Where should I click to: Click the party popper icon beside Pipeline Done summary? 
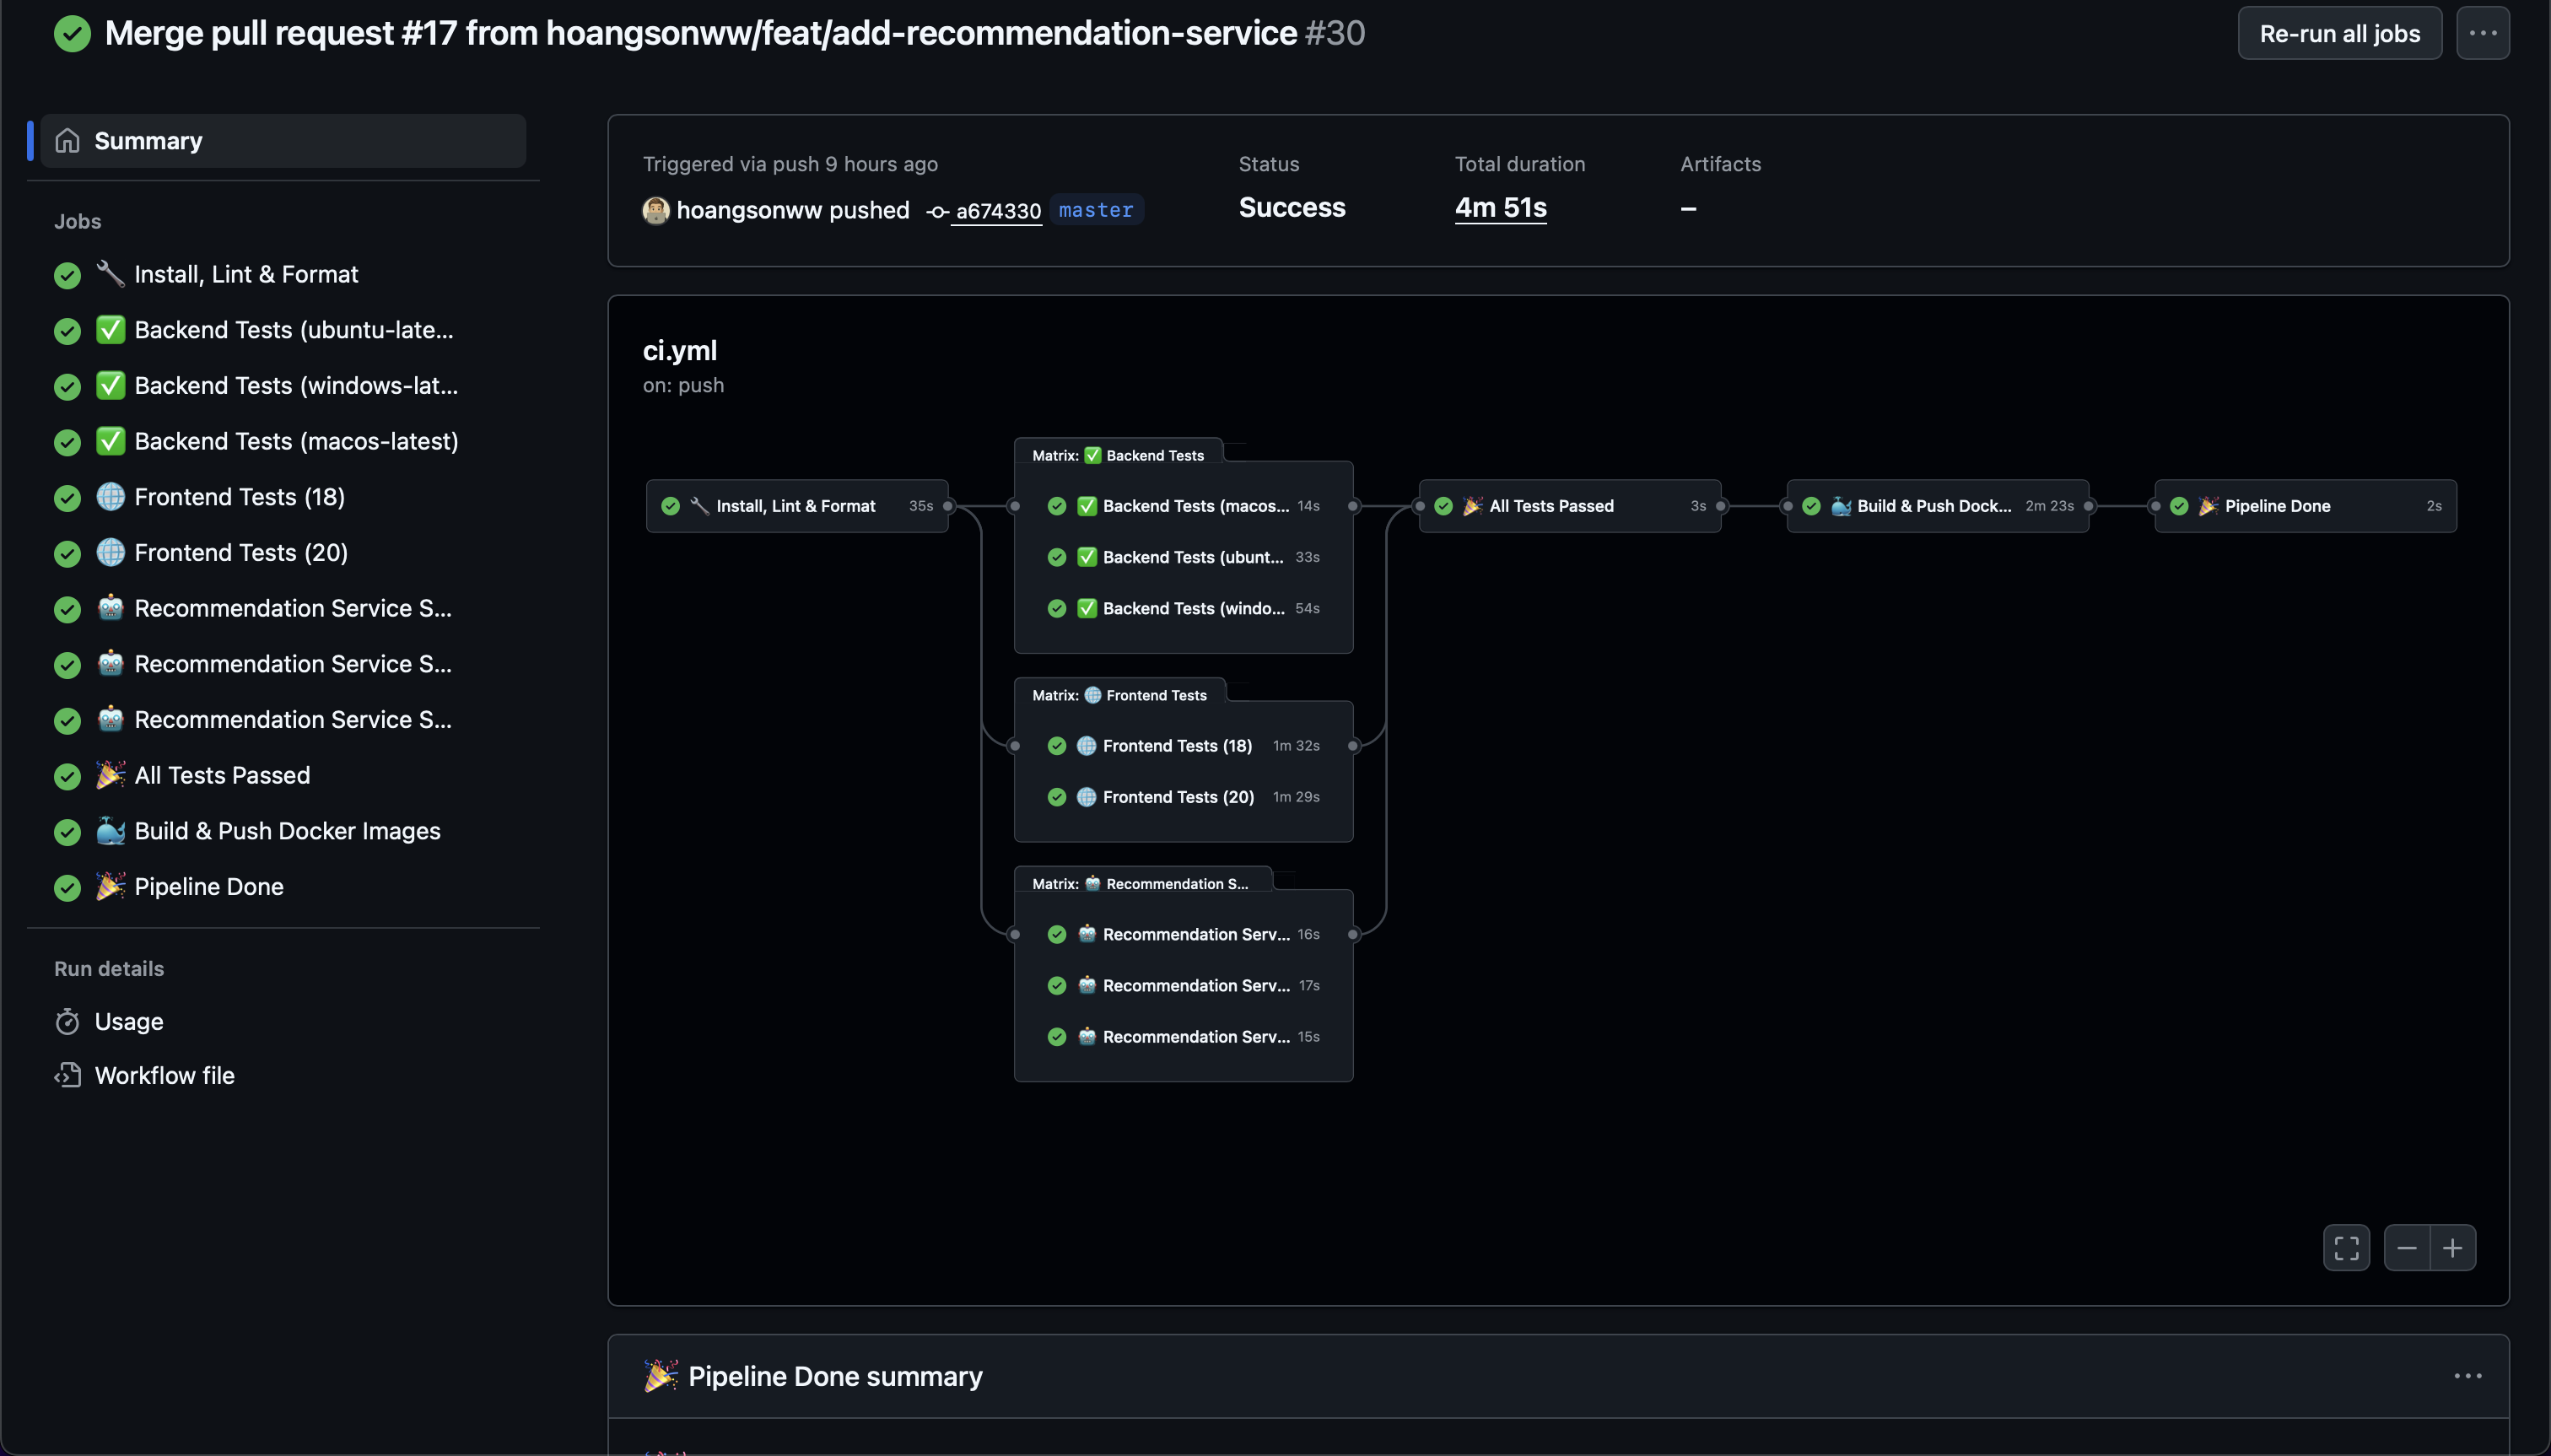click(x=660, y=1375)
